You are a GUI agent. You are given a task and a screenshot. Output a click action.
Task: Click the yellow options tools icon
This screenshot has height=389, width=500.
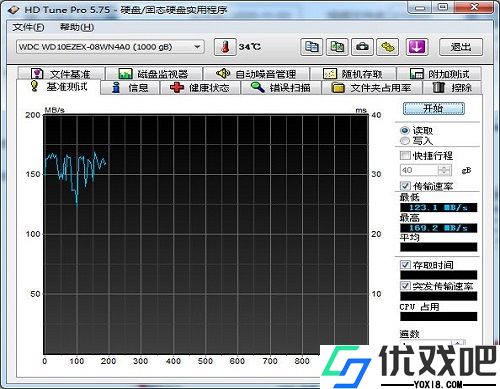click(x=388, y=47)
